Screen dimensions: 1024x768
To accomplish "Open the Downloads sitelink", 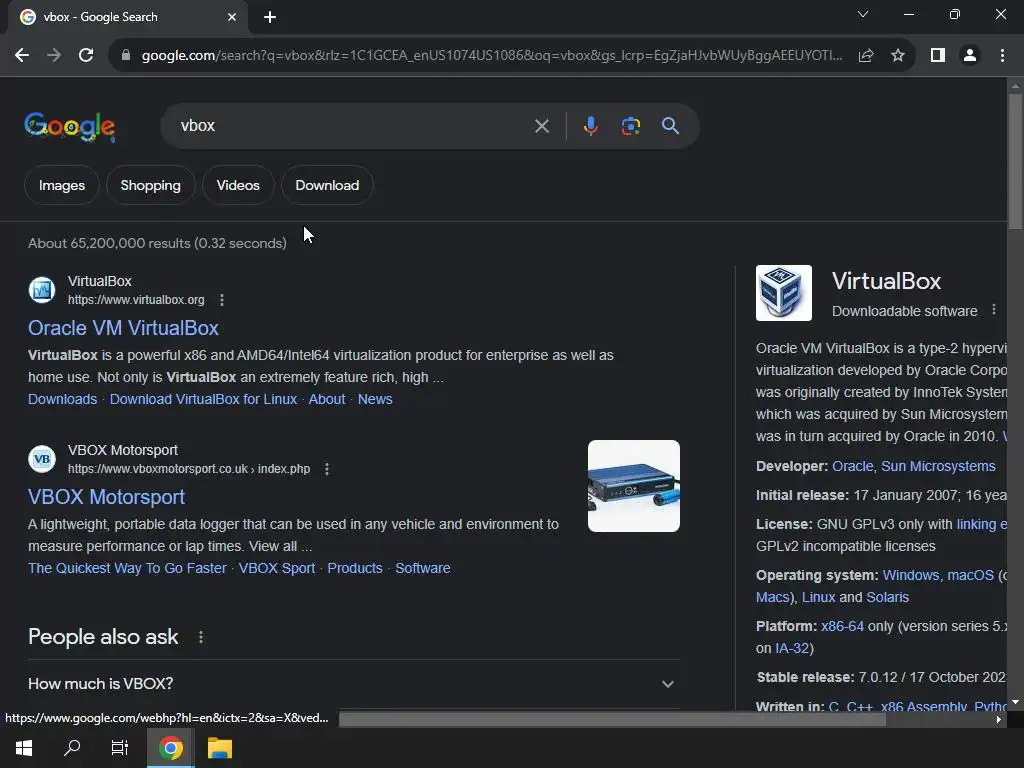I will [x=62, y=399].
